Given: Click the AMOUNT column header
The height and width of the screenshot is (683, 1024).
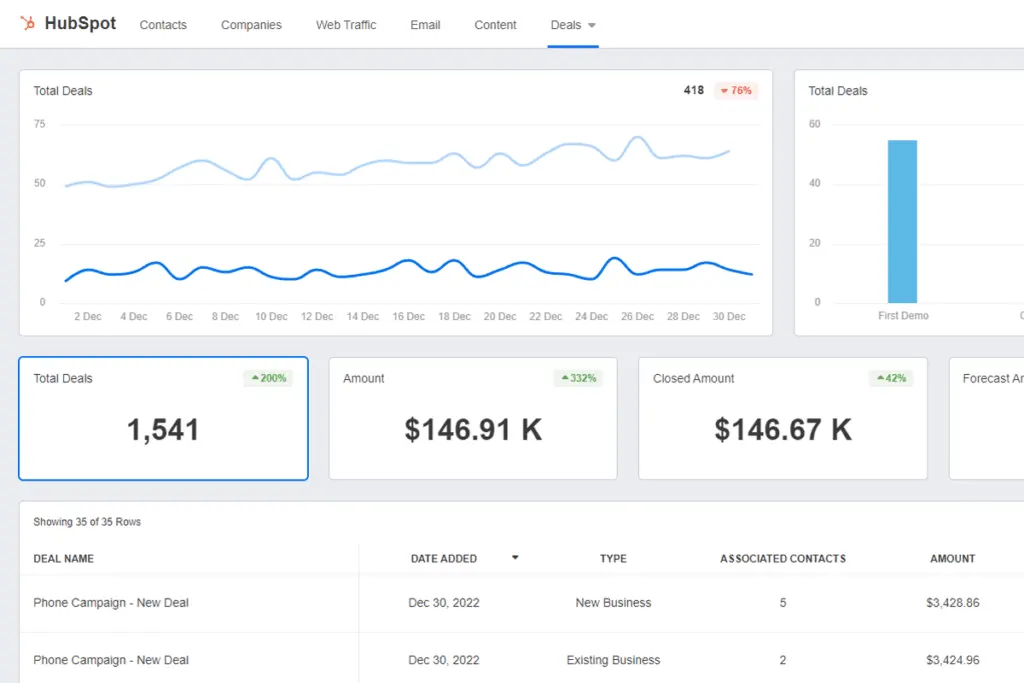Looking at the screenshot, I should point(953,559).
